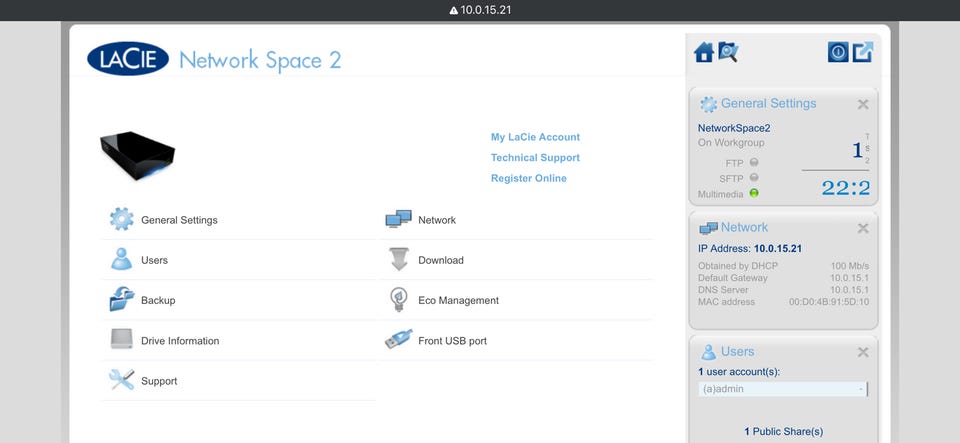The image size is (960, 443).
Task: Open the file browser magnifier icon
Action: coord(728,52)
